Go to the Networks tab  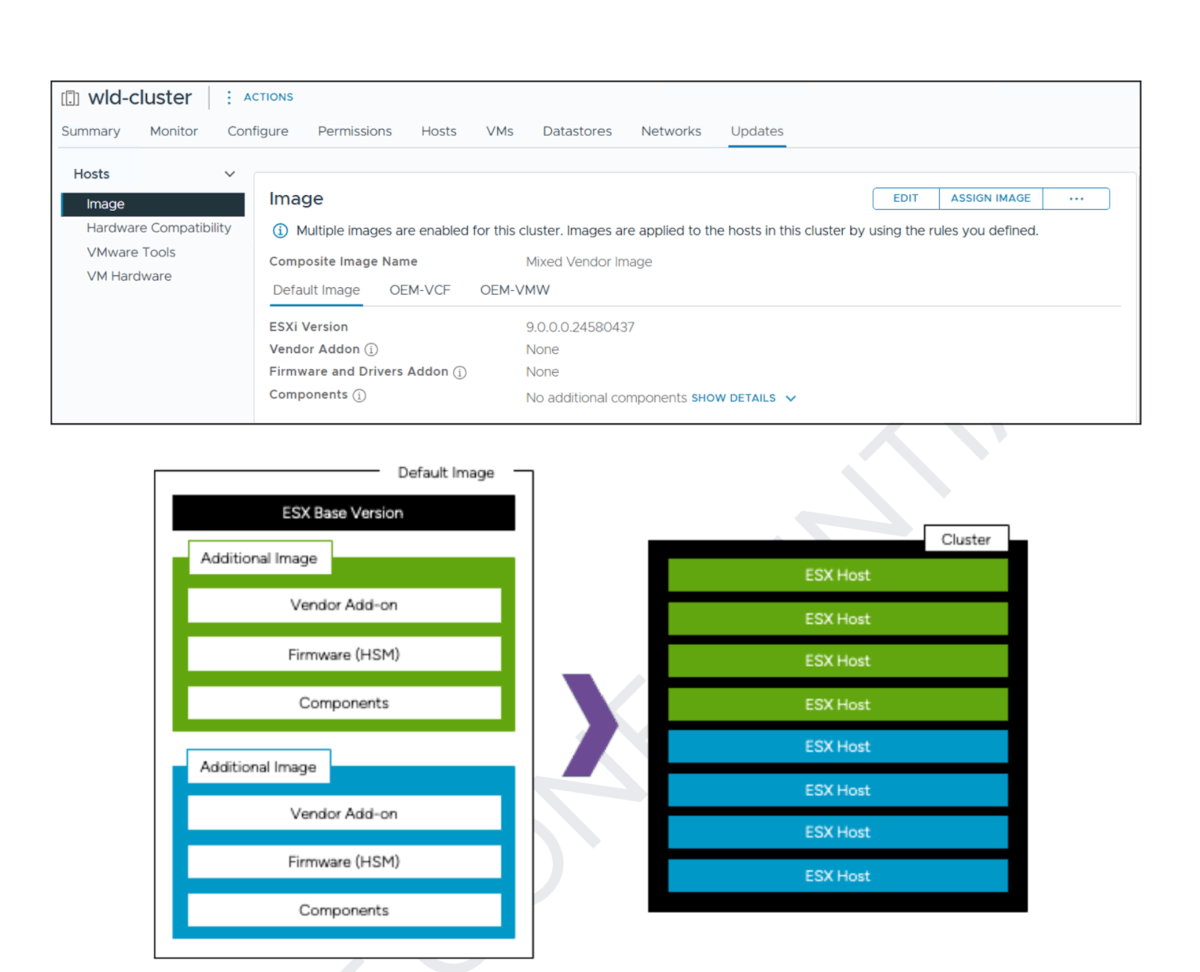point(671,131)
